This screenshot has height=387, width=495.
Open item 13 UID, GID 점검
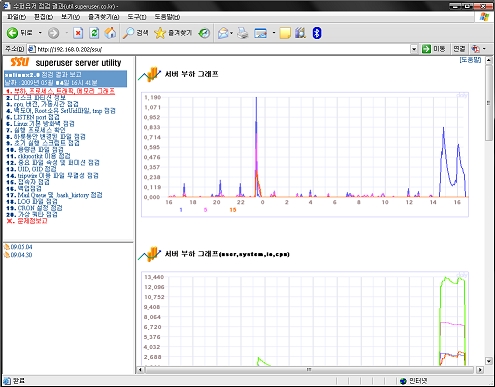[31, 169]
